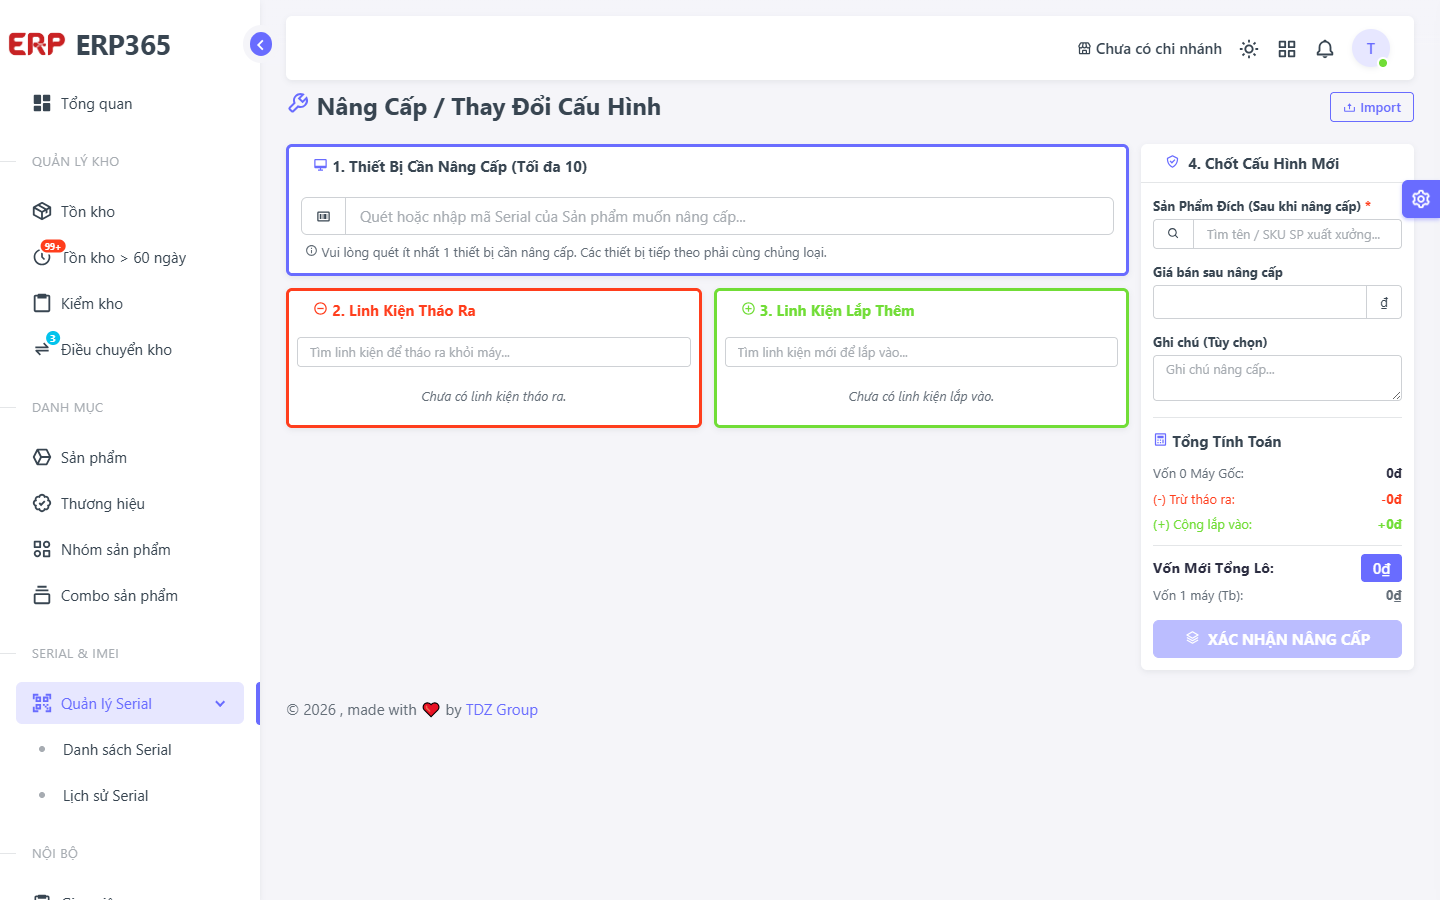Open Combo sản phẩm
This screenshot has height=900, width=1440.
click(x=130, y=595)
